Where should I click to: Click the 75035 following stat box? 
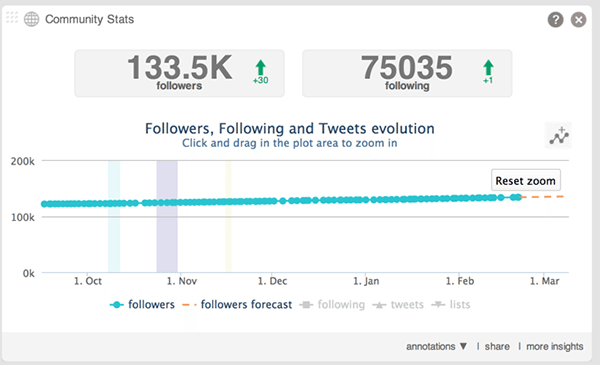407,73
